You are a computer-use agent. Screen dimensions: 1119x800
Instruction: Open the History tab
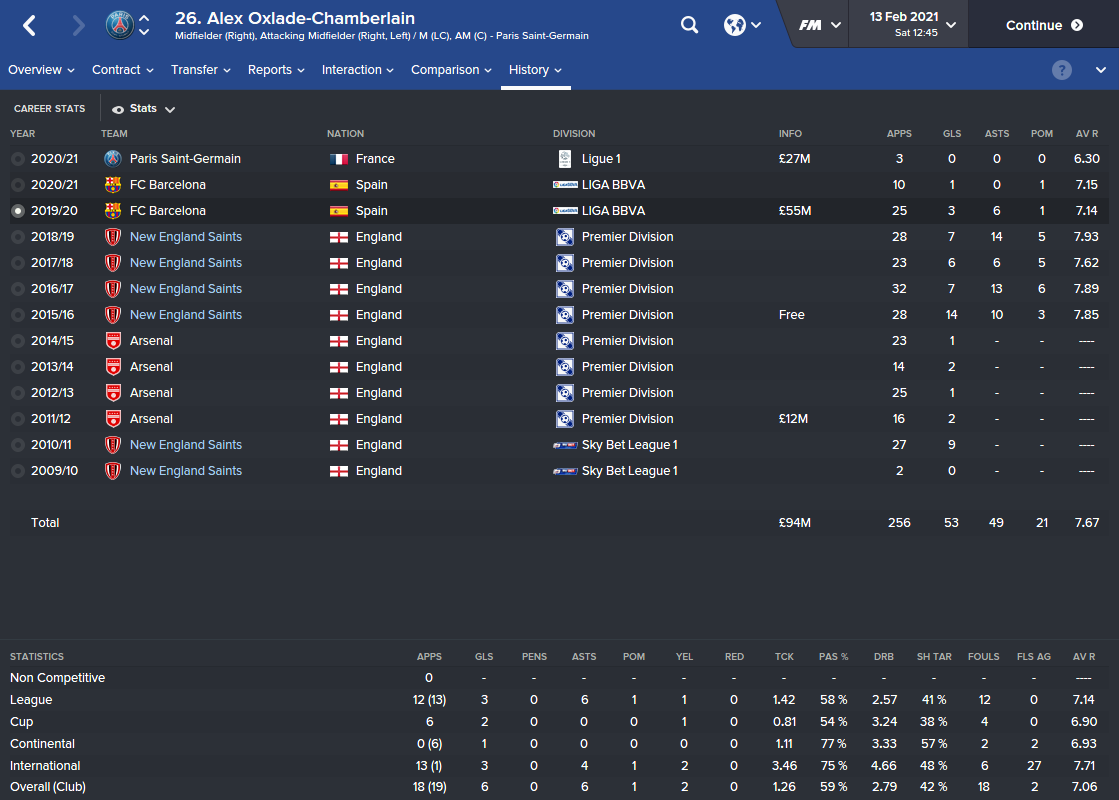tap(535, 70)
